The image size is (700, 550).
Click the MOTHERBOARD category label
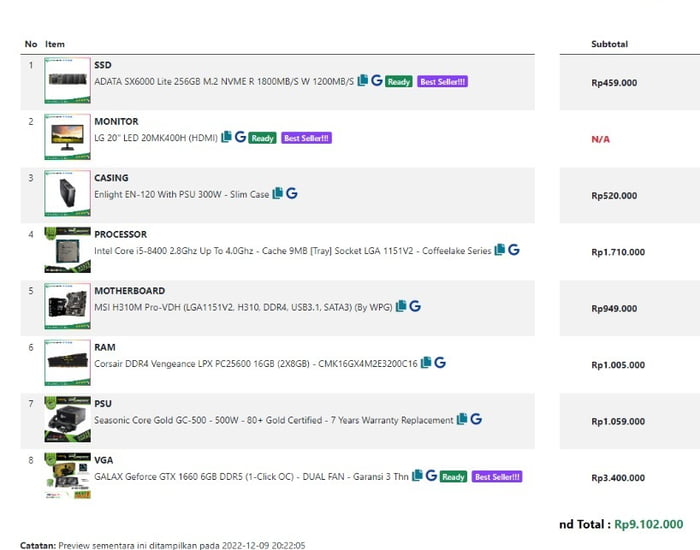129,291
